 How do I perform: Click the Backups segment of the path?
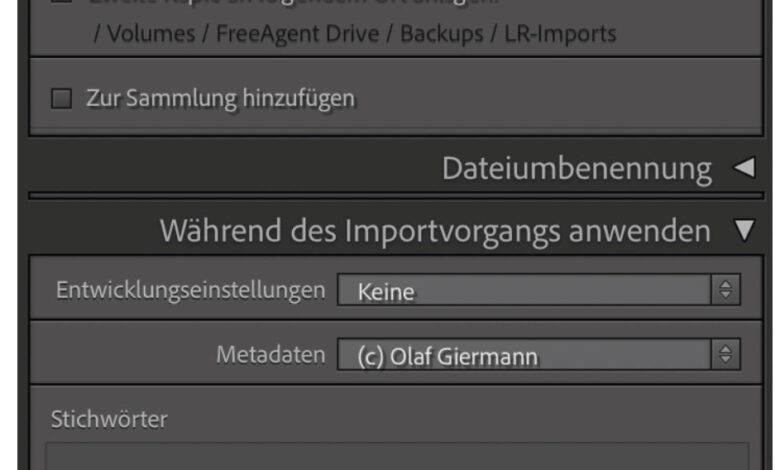pyautogui.click(x=442, y=34)
